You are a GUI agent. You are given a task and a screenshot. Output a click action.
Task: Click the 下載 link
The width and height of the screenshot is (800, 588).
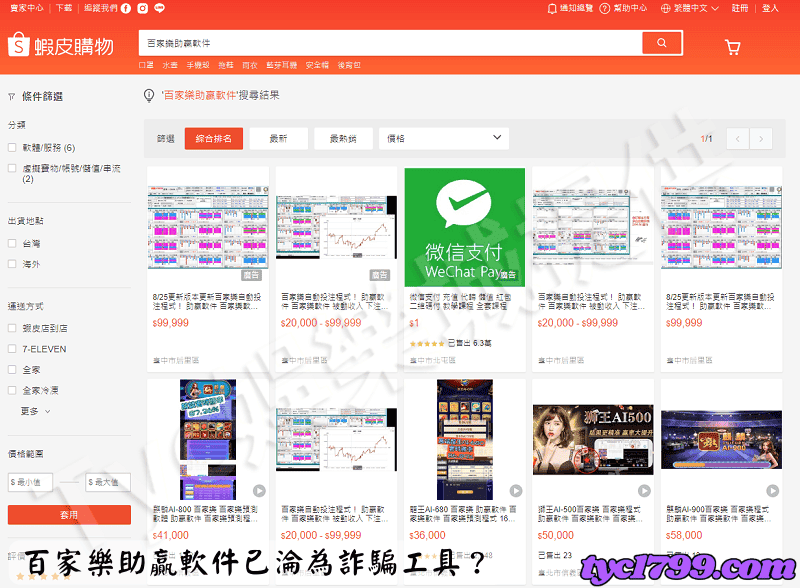tap(64, 8)
